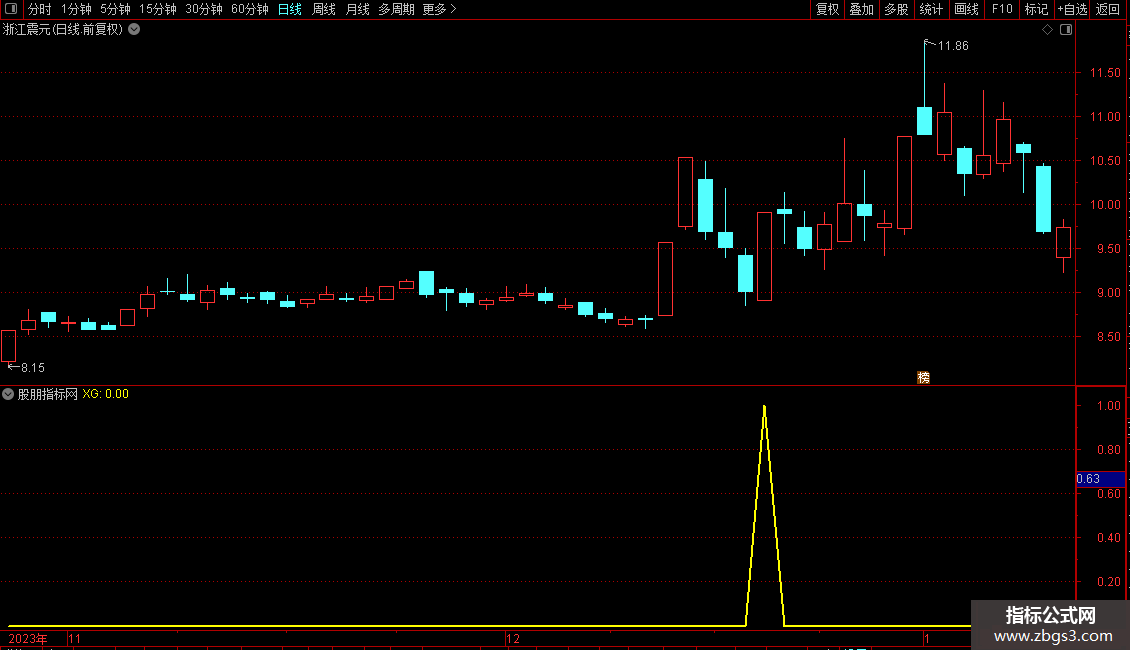Switch to 周线 weekly chart

324,9
